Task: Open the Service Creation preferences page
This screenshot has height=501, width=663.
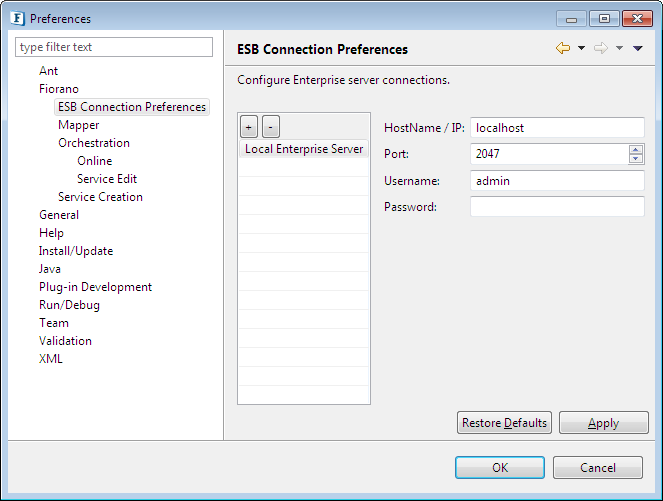Action: [100, 197]
